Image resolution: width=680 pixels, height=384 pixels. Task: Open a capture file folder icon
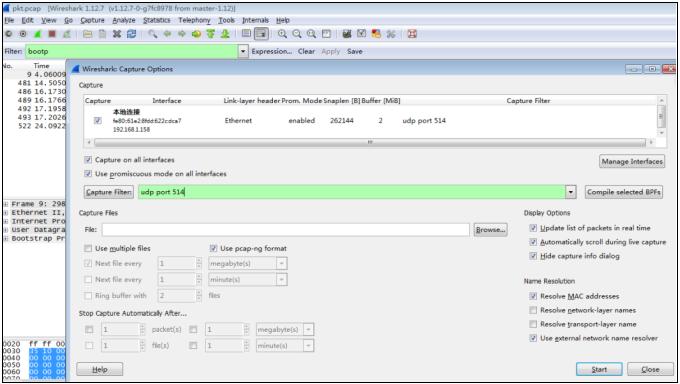click(x=88, y=34)
